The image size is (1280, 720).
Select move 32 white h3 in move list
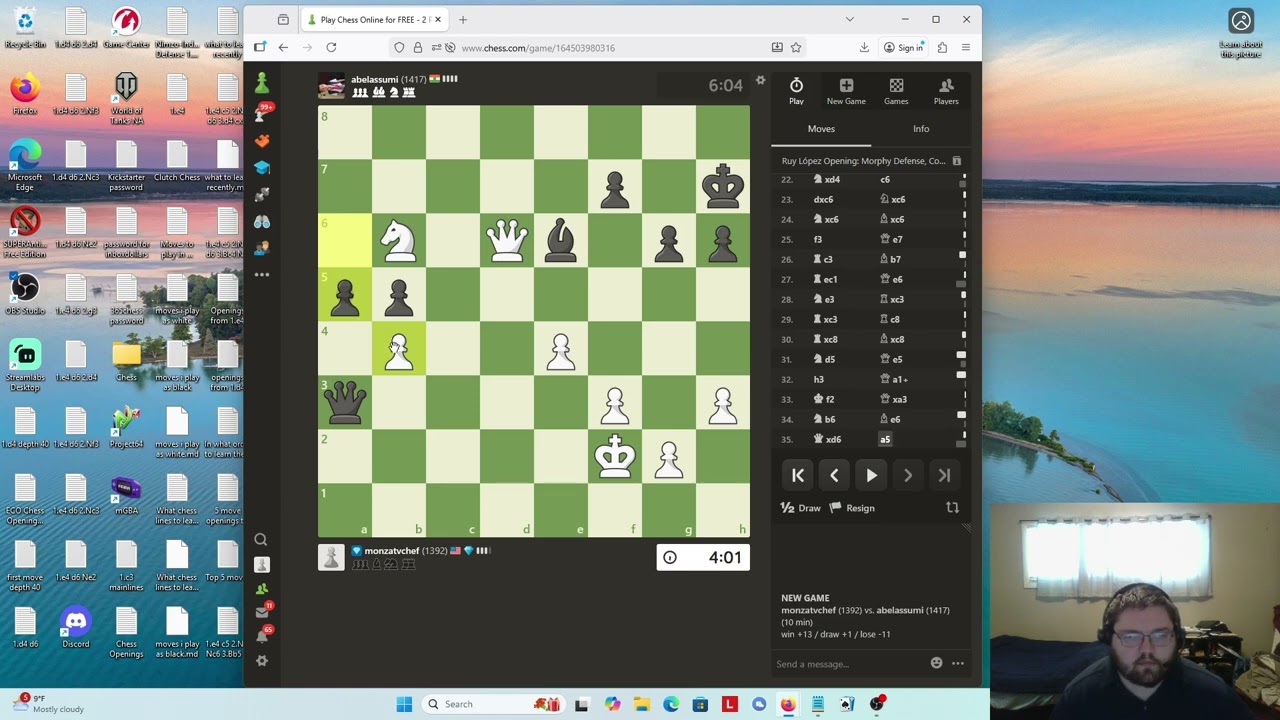pos(818,379)
